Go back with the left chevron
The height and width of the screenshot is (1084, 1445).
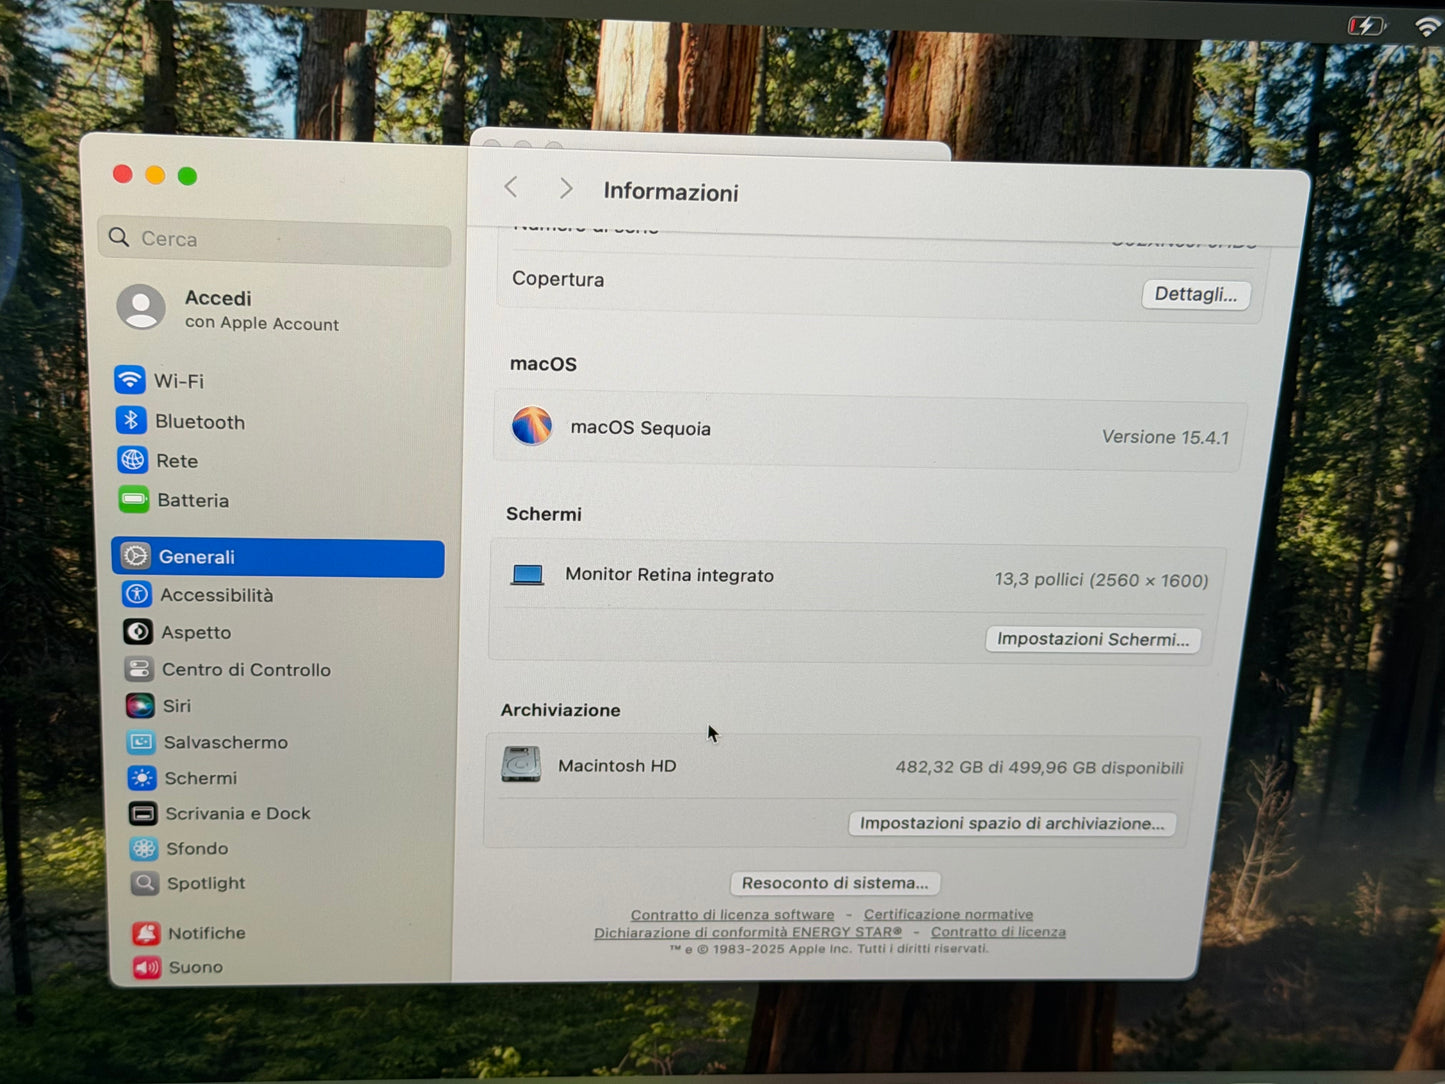(511, 187)
